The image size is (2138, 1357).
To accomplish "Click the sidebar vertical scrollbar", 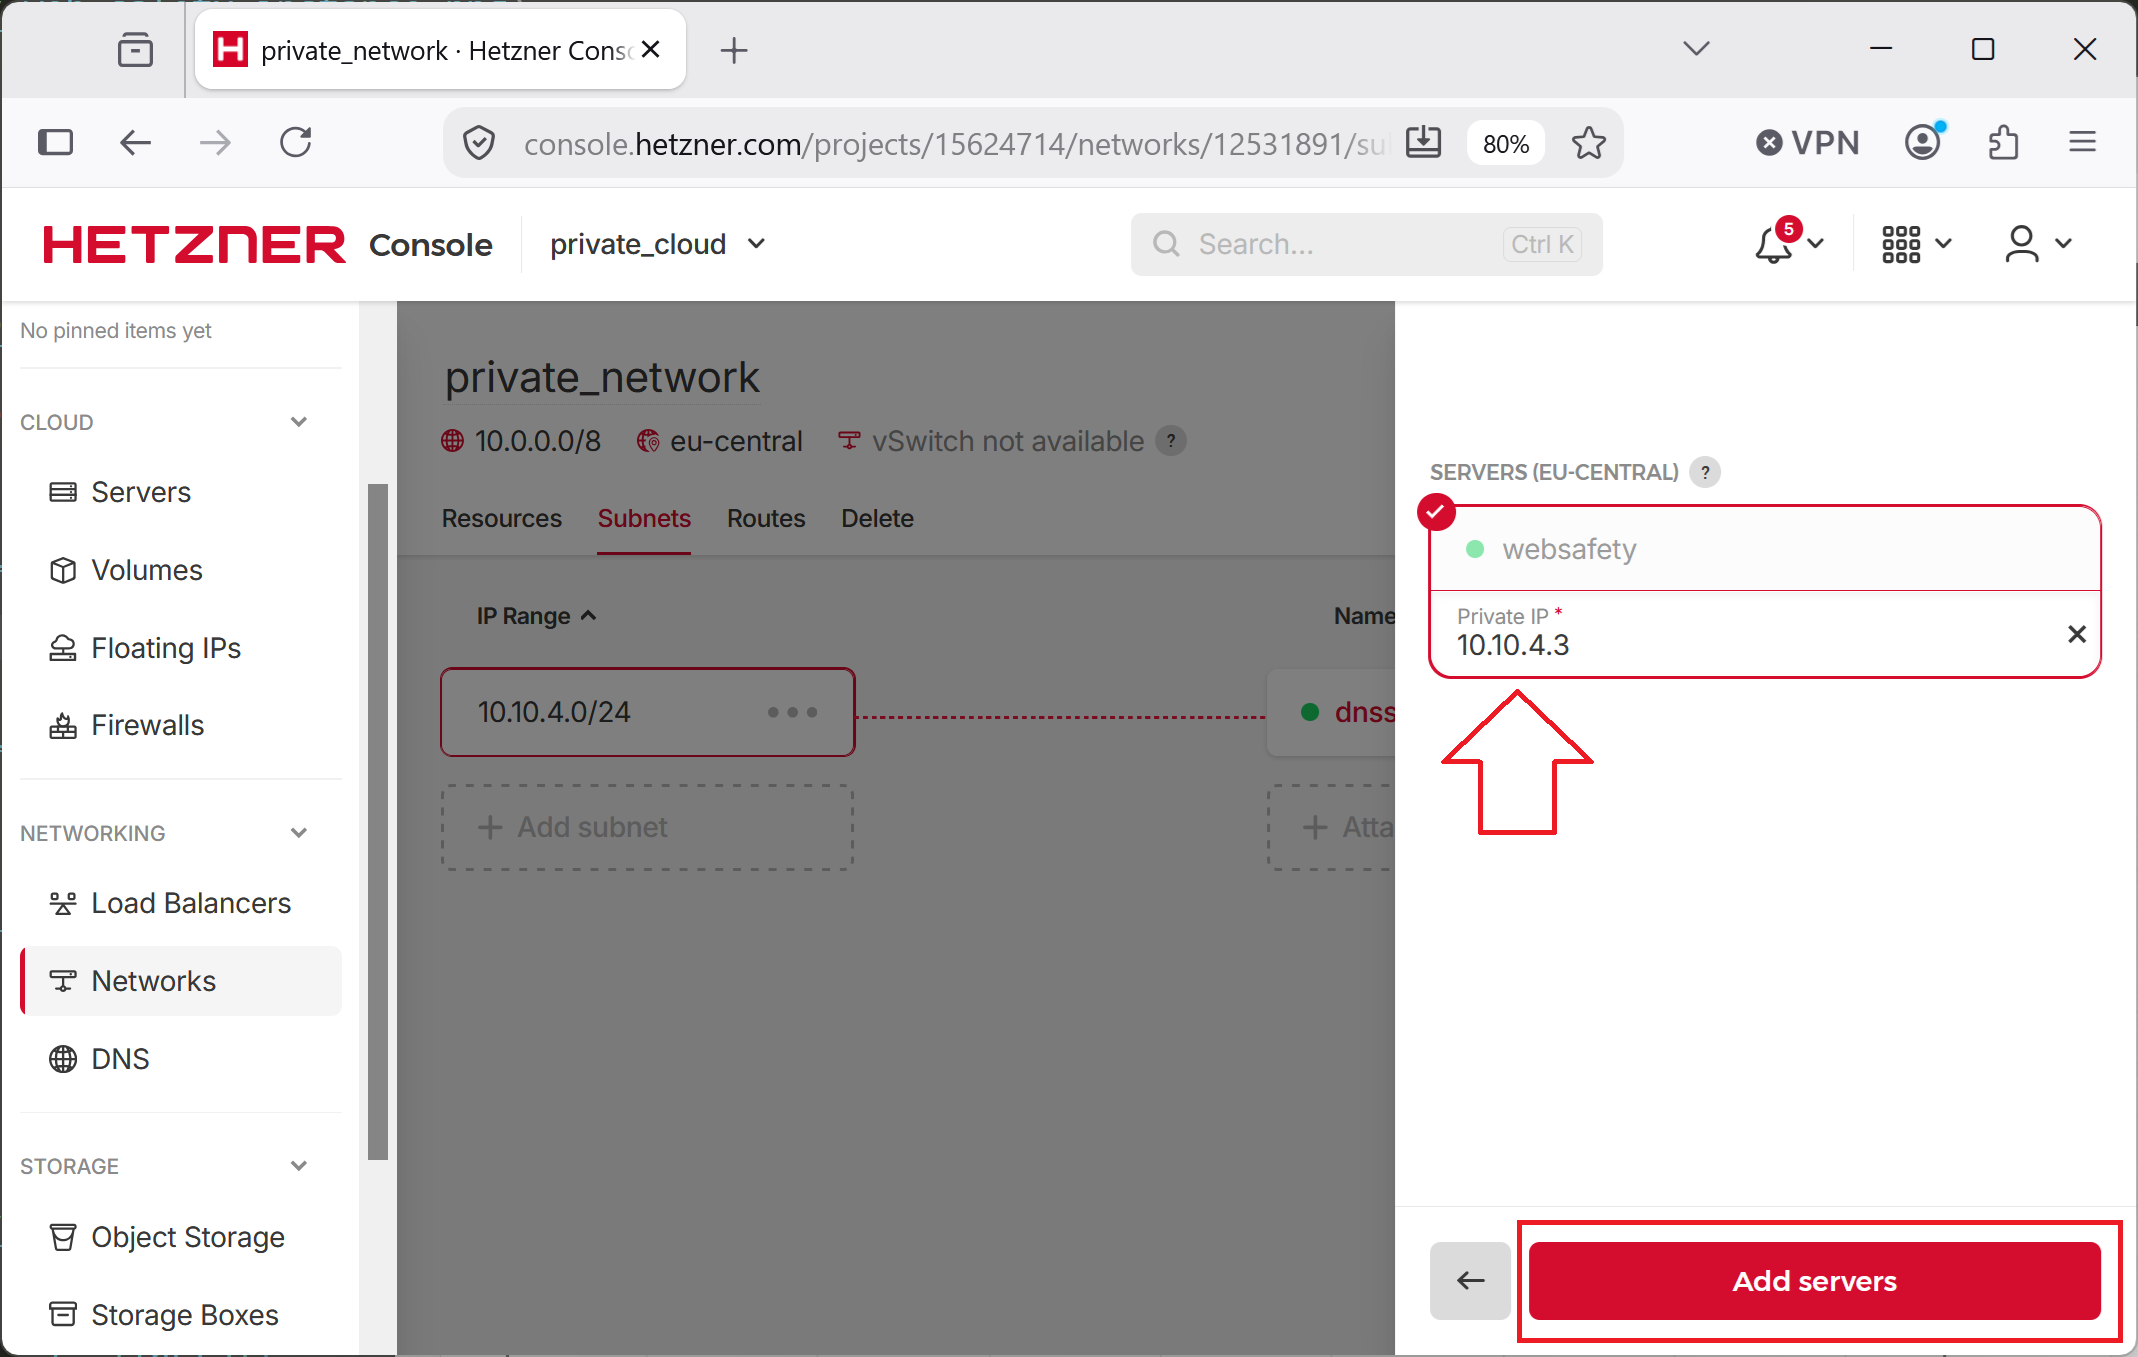I will click(378, 820).
